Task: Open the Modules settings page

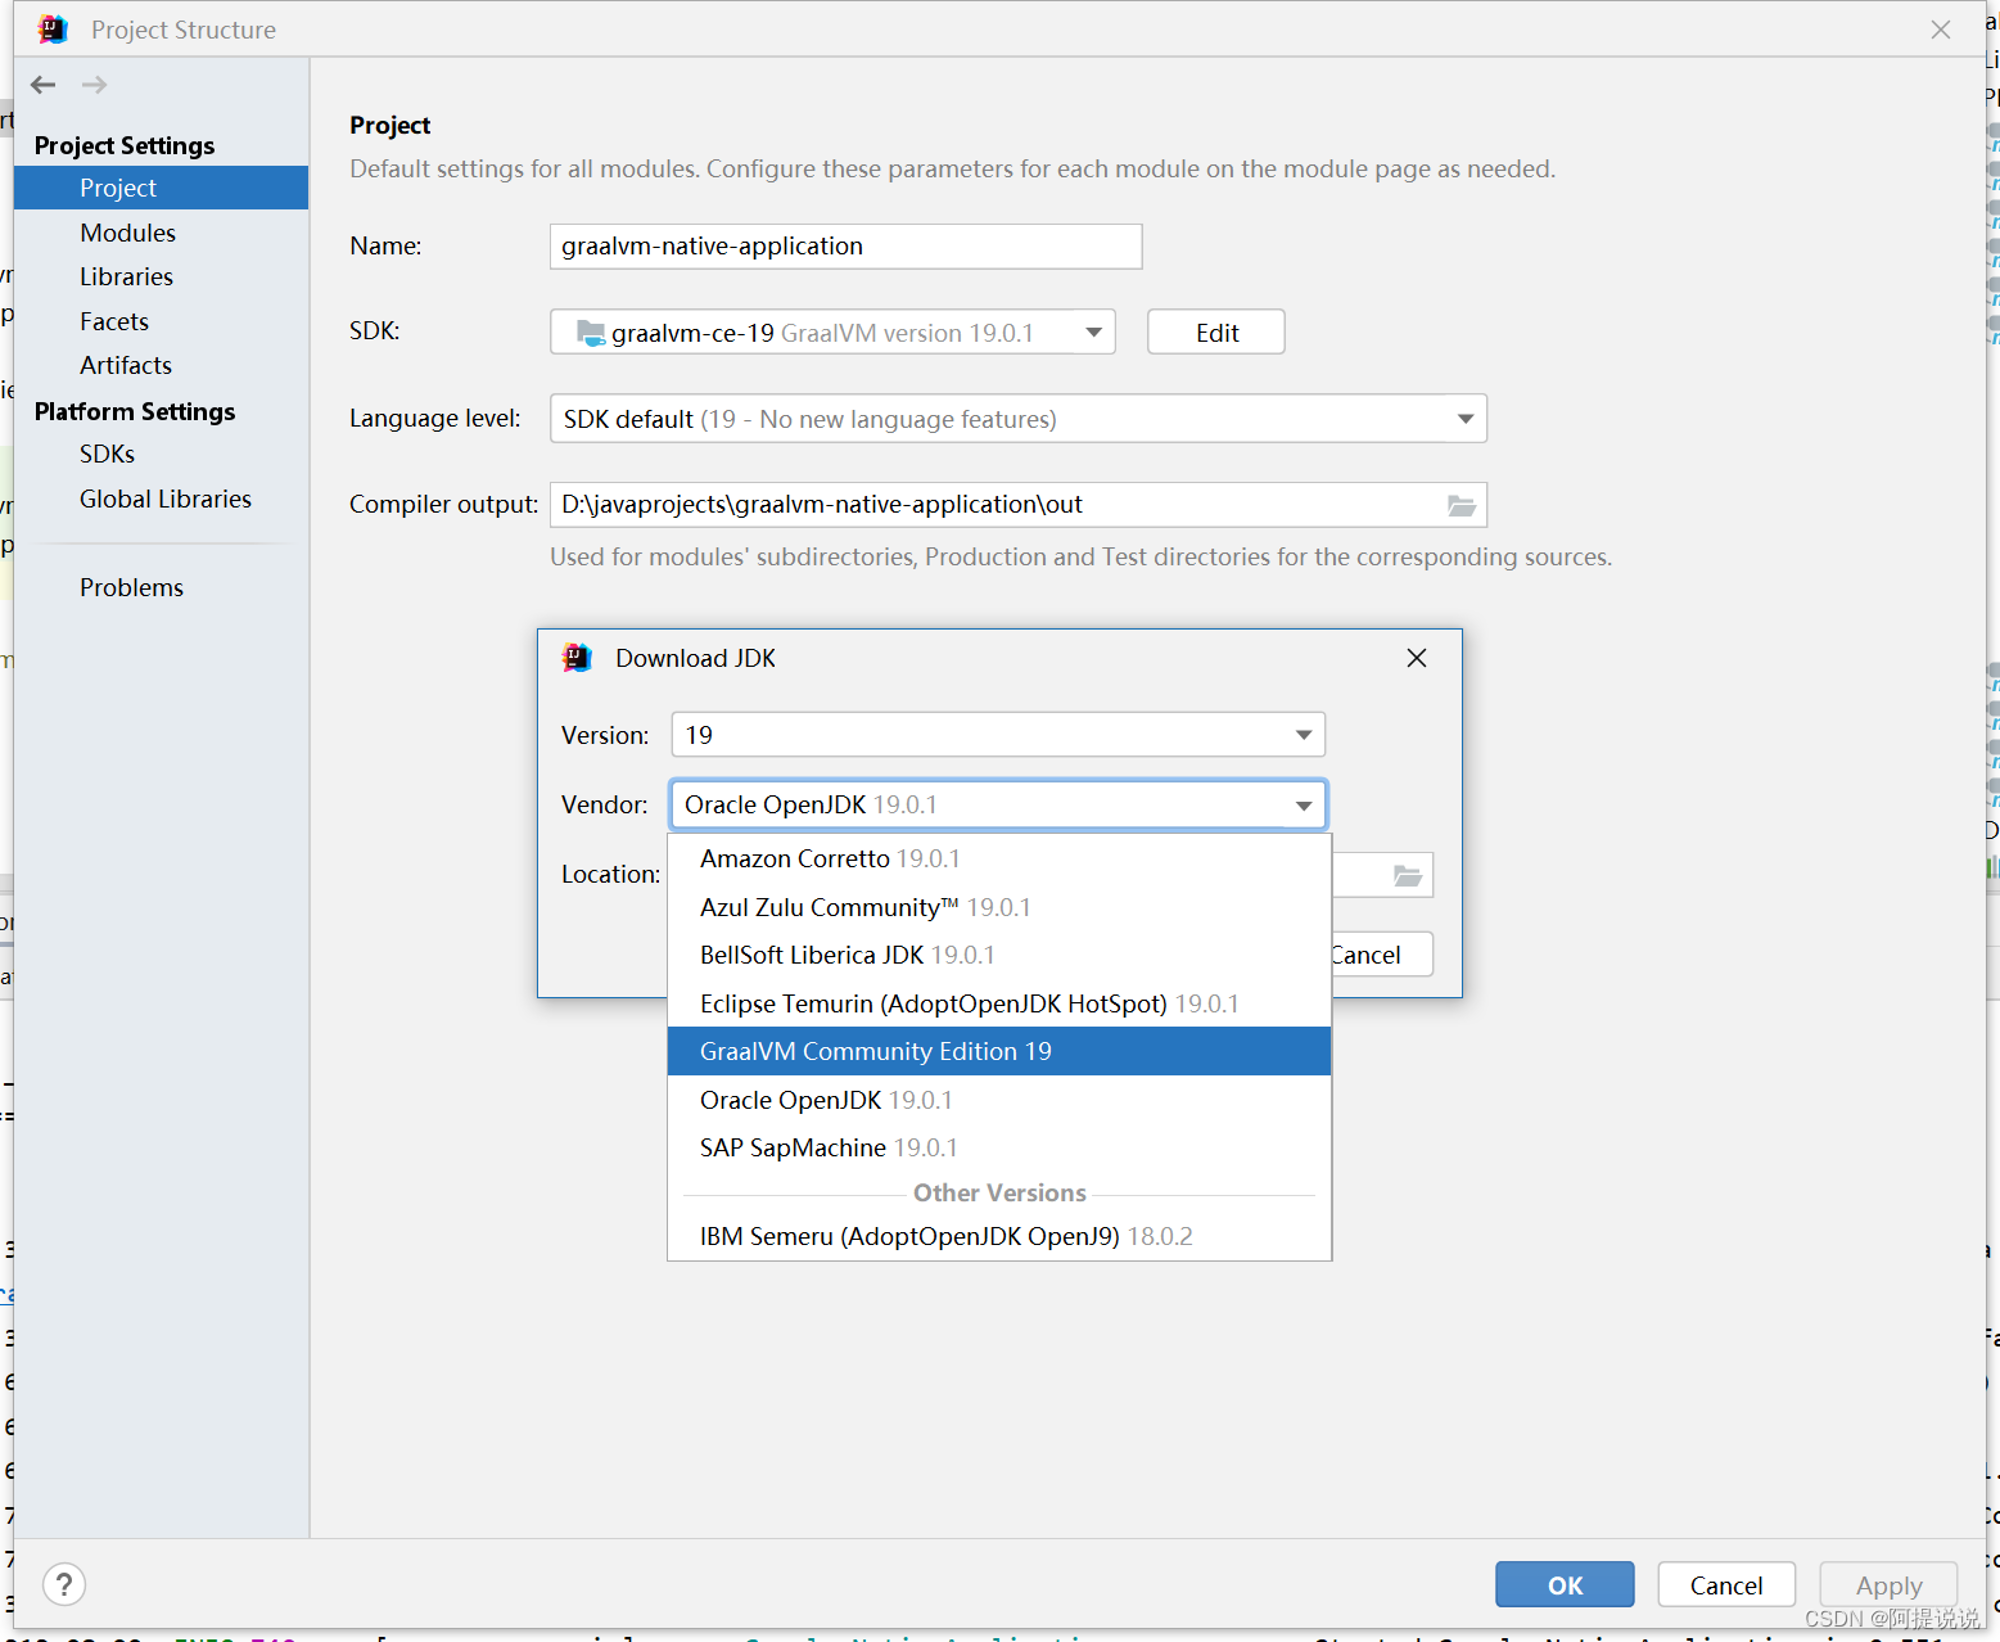Action: [161, 233]
